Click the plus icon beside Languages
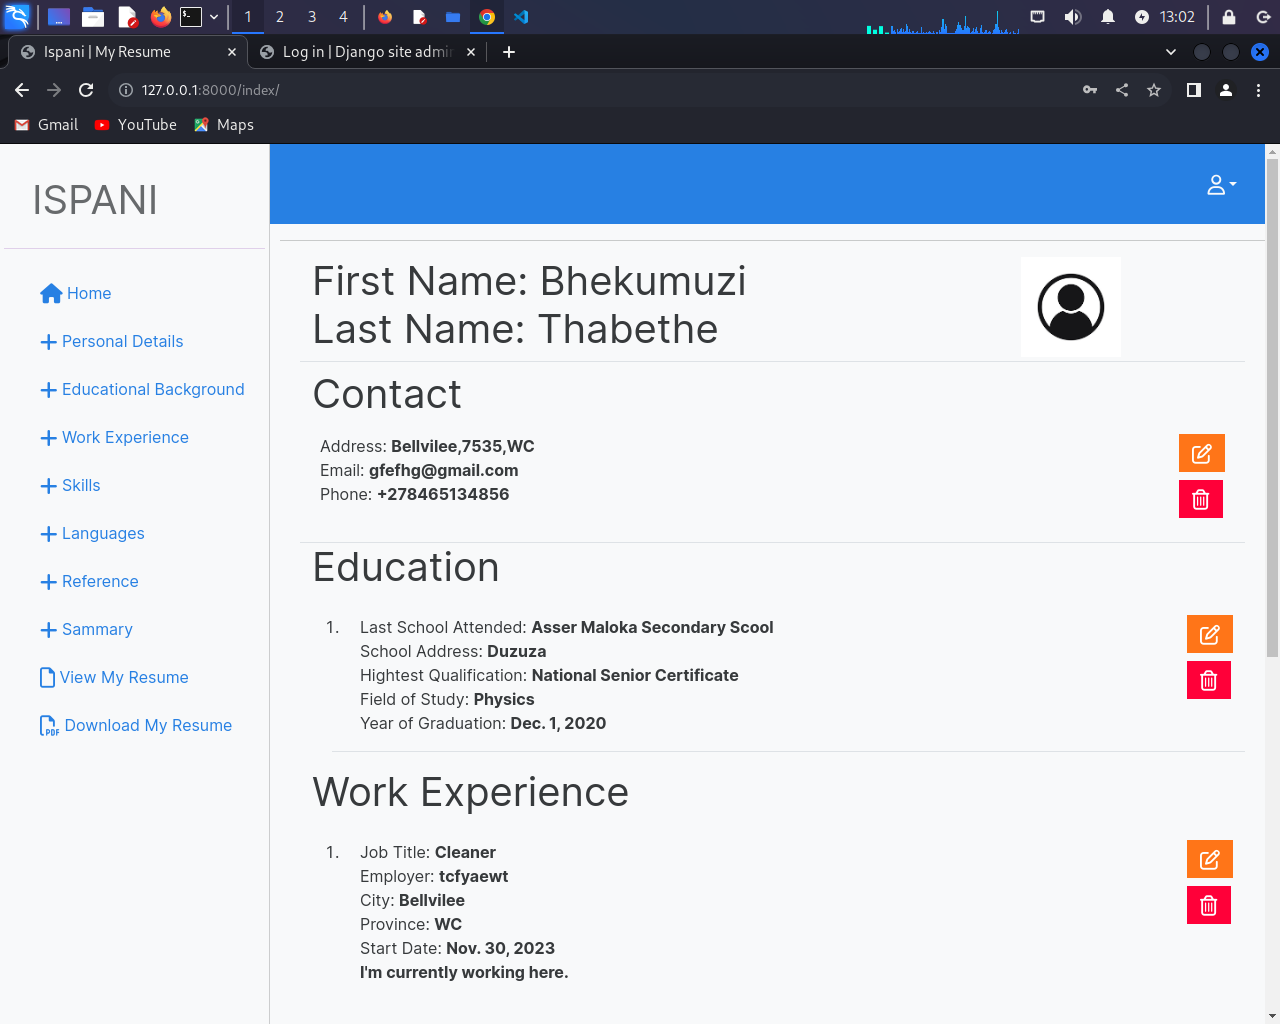 tap(47, 533)
